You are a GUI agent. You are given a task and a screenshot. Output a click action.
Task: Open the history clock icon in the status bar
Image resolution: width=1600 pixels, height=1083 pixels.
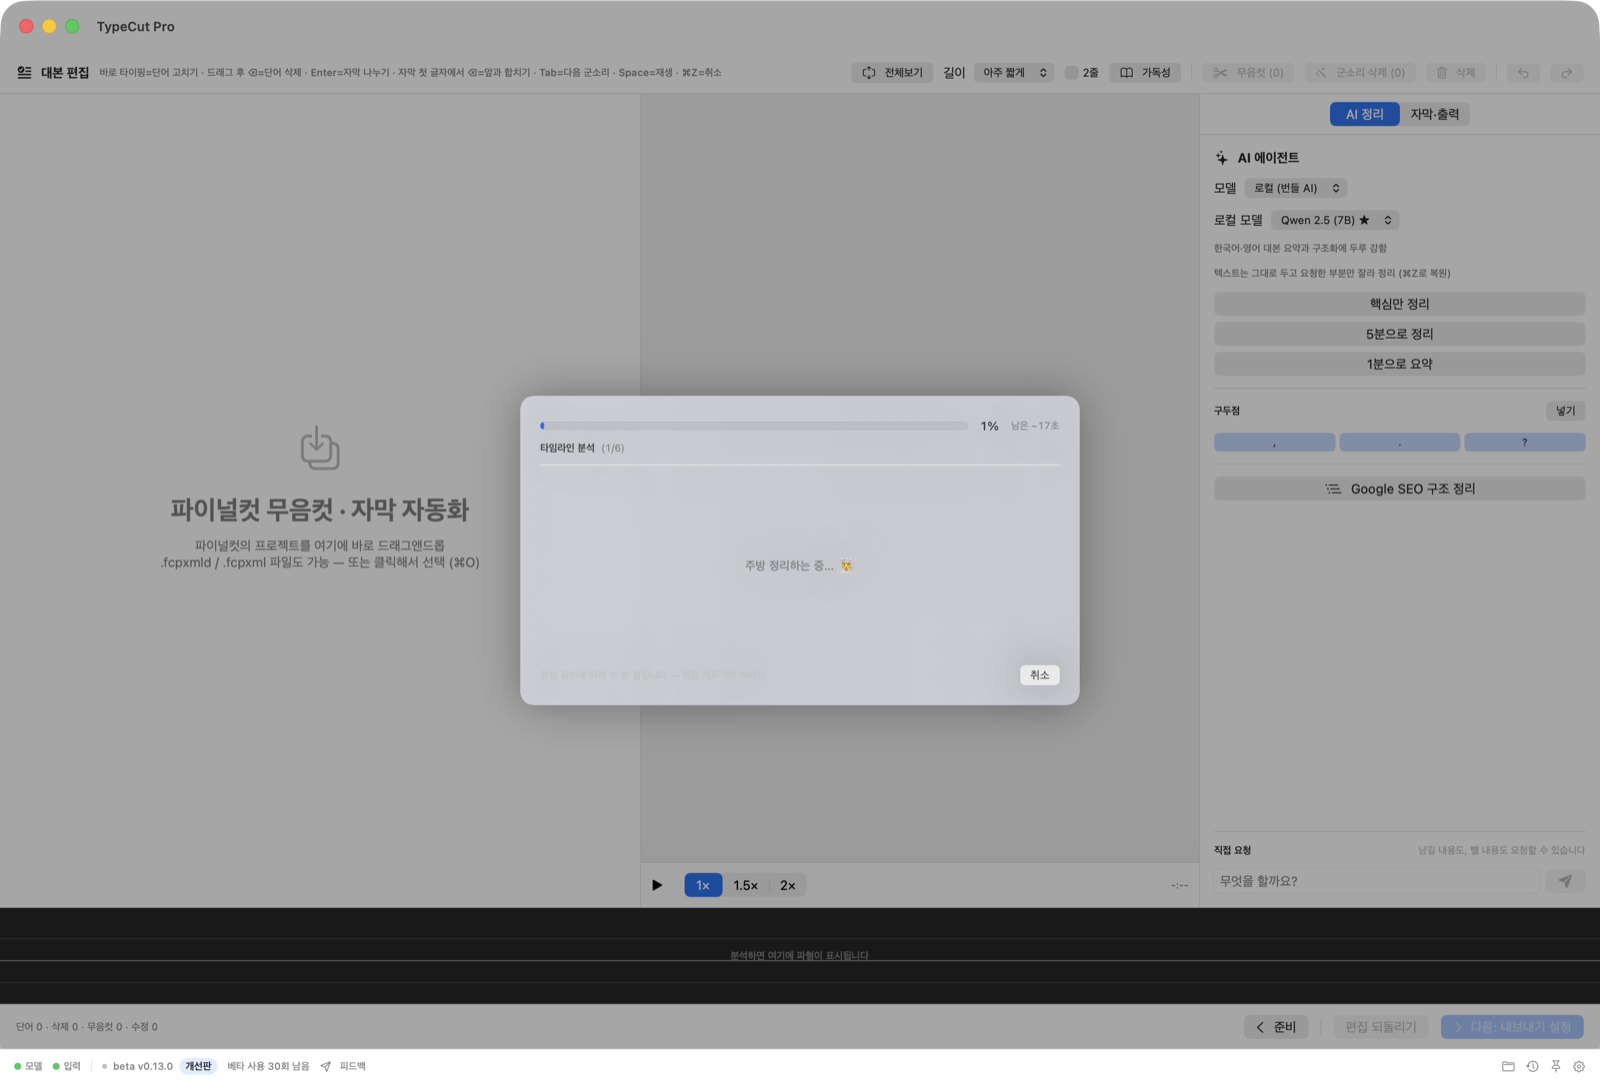pyautogui.click(x=1532, y=1066)
